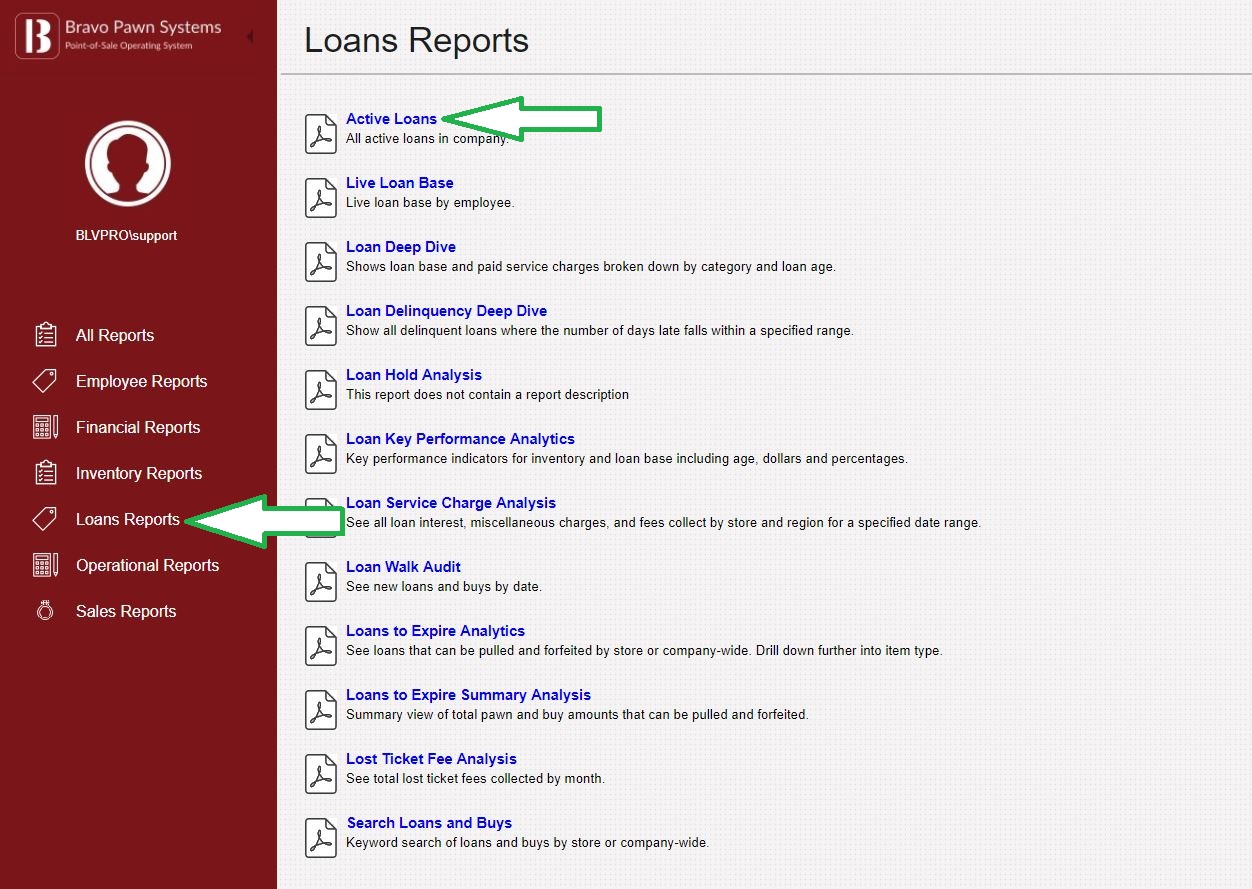
Task: Open the Active Loans report link
Action: pos(391,119)
